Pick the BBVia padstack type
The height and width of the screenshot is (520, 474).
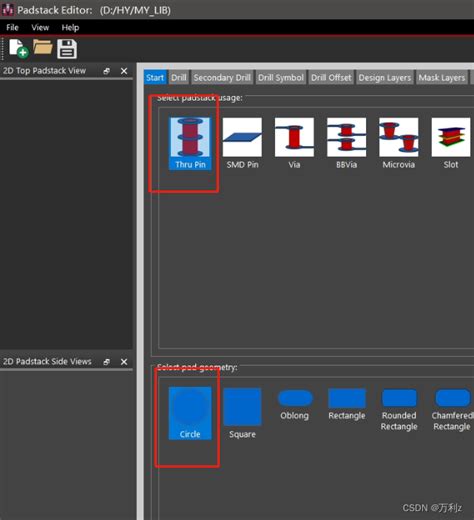pyautogui.click(x=347, y=143)
